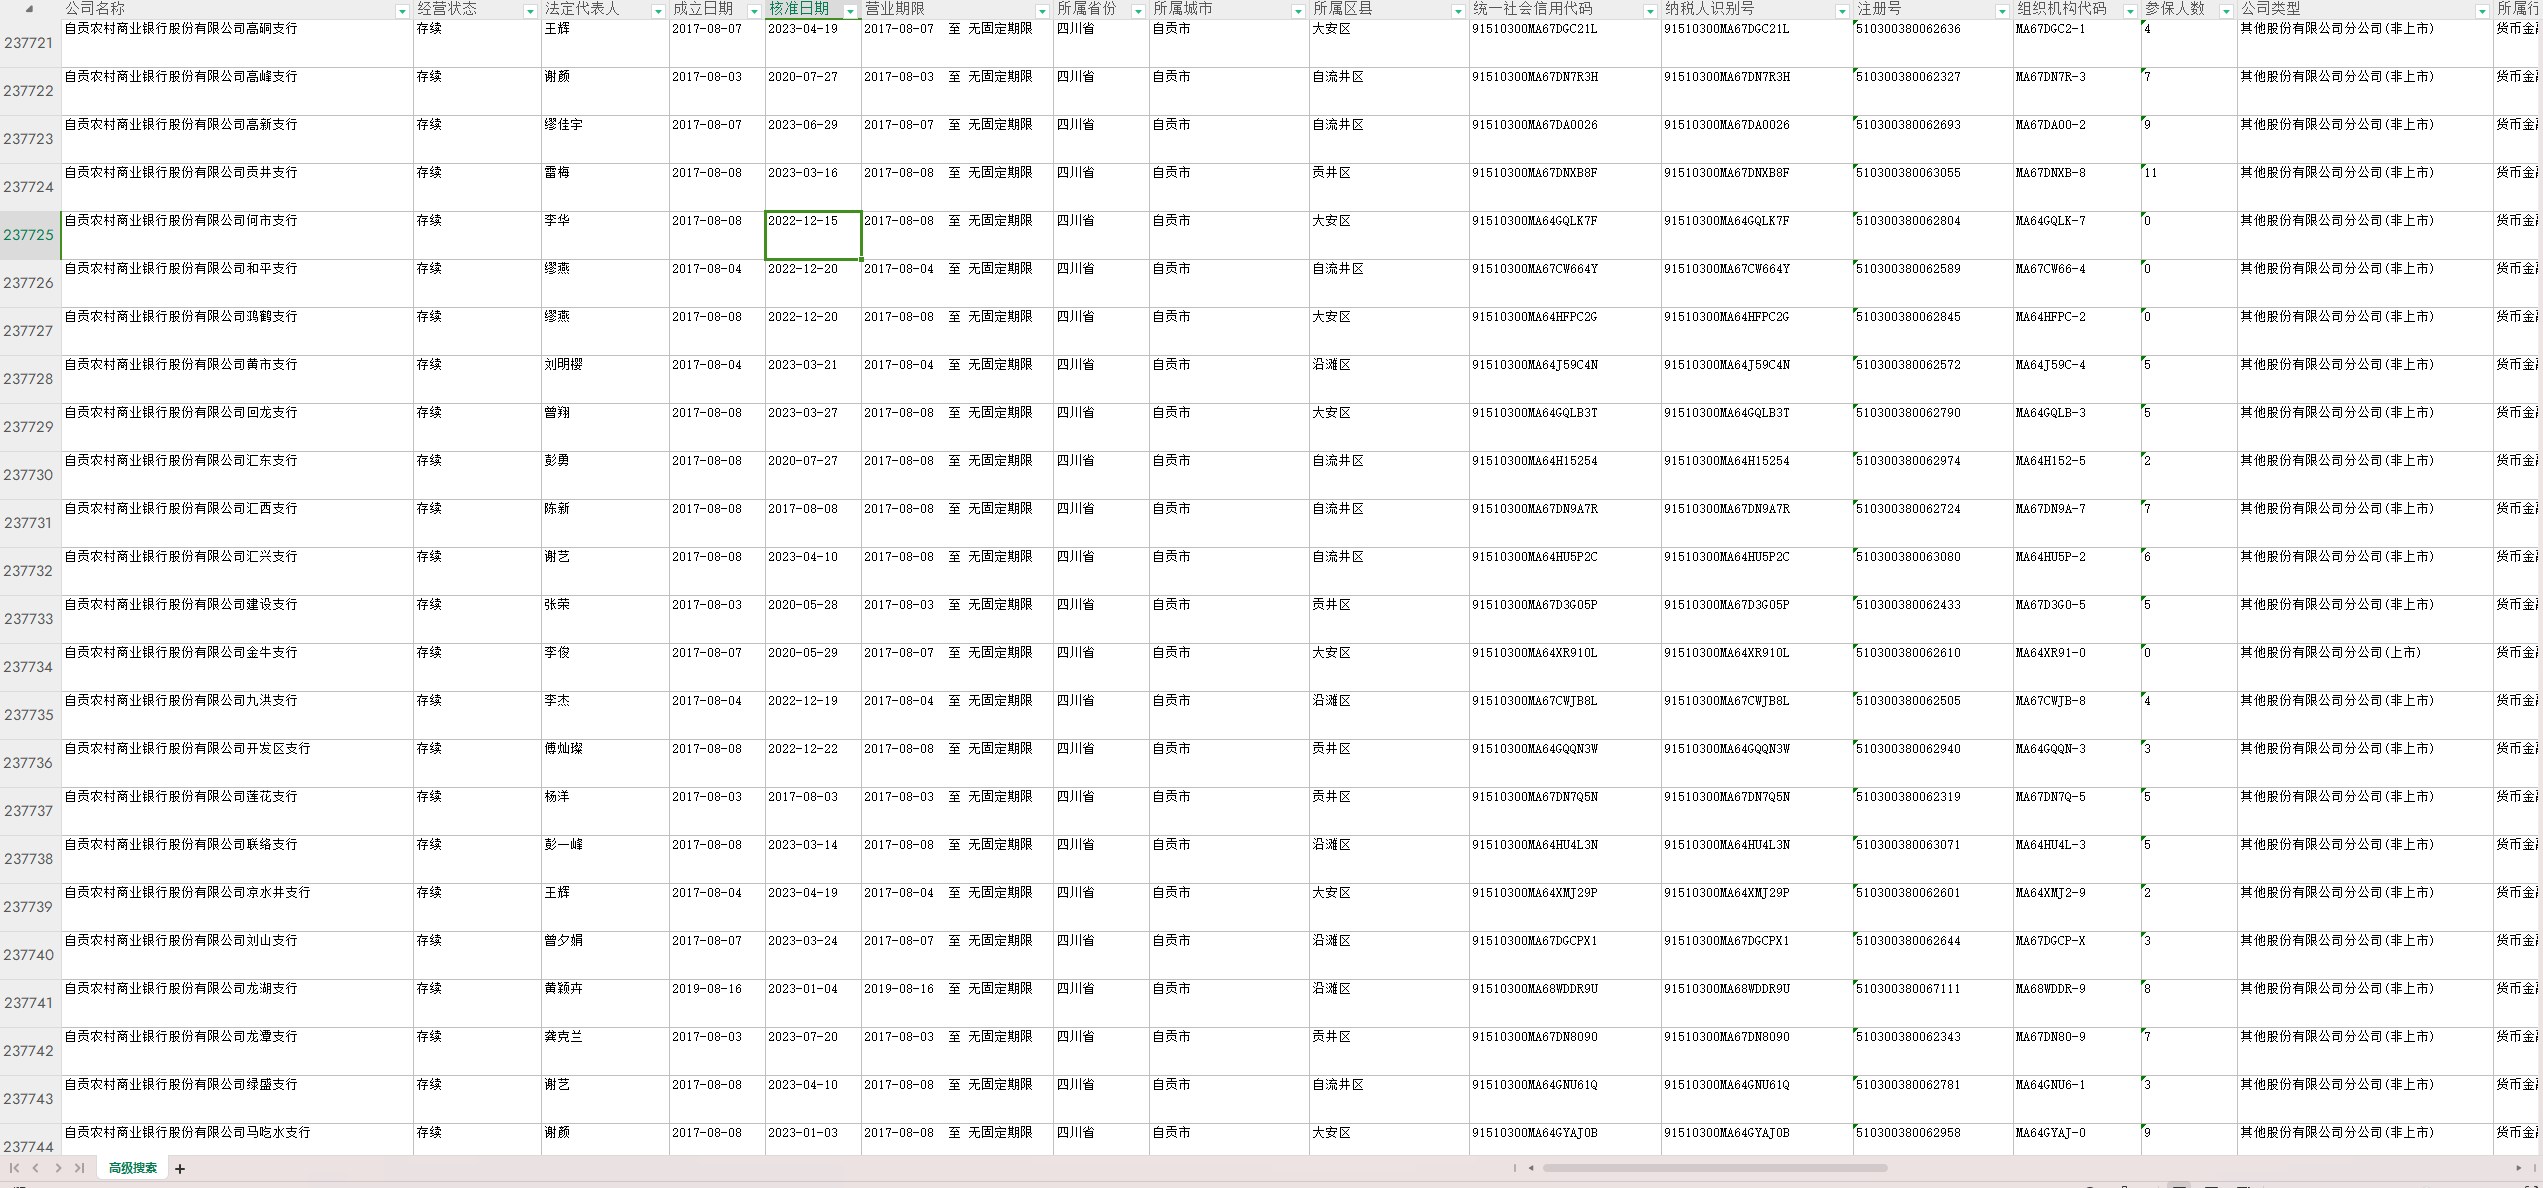The width and height of the screenshot is (2543, 1188).
Task: Select company name cell ending 贡井支行
Action: pyautogui.click(x=237, y=187)
